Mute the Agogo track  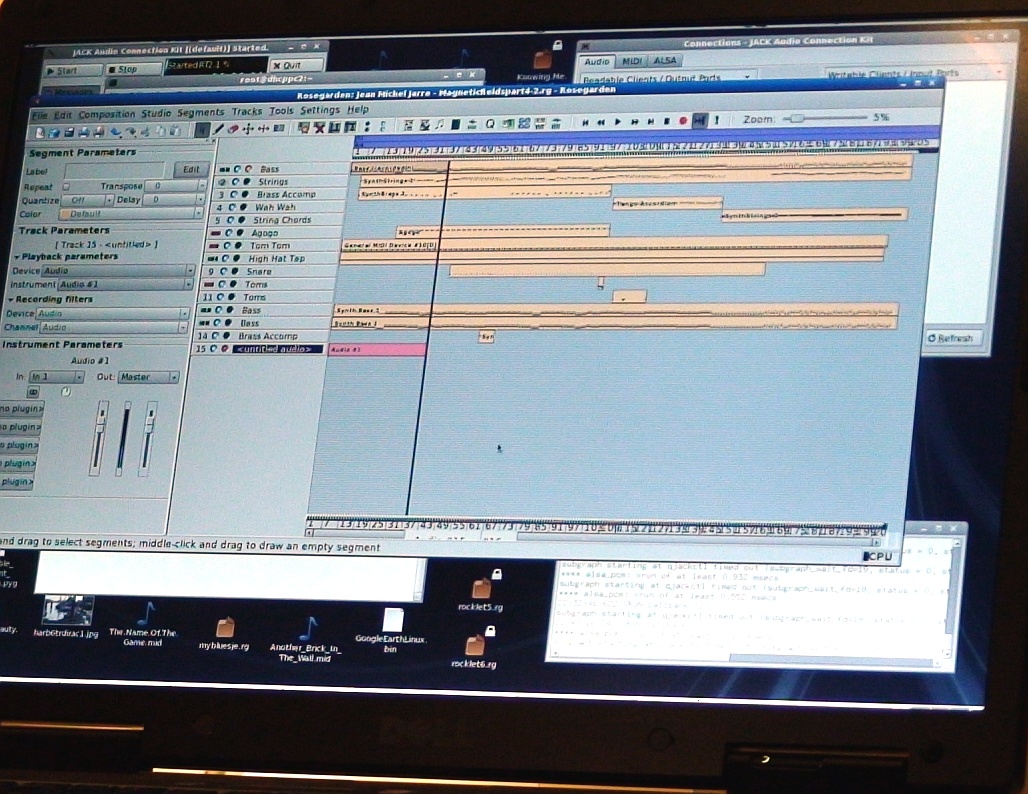pyautogui.click(x=229, y=233)
